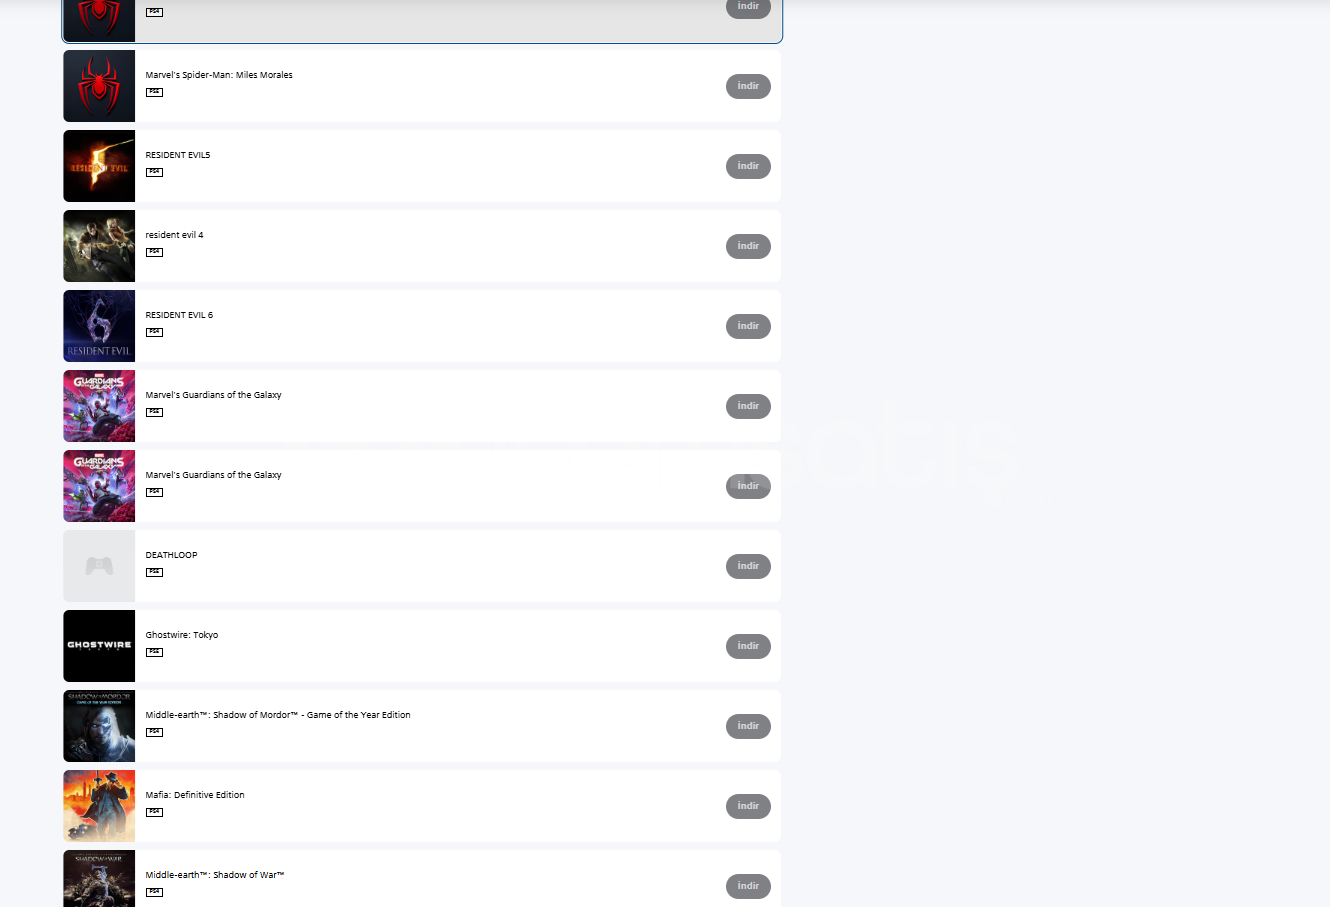Download DEATHLOOP via its İndir button
This screenshot has width=1330, height=907.
[x=748, y=566]
